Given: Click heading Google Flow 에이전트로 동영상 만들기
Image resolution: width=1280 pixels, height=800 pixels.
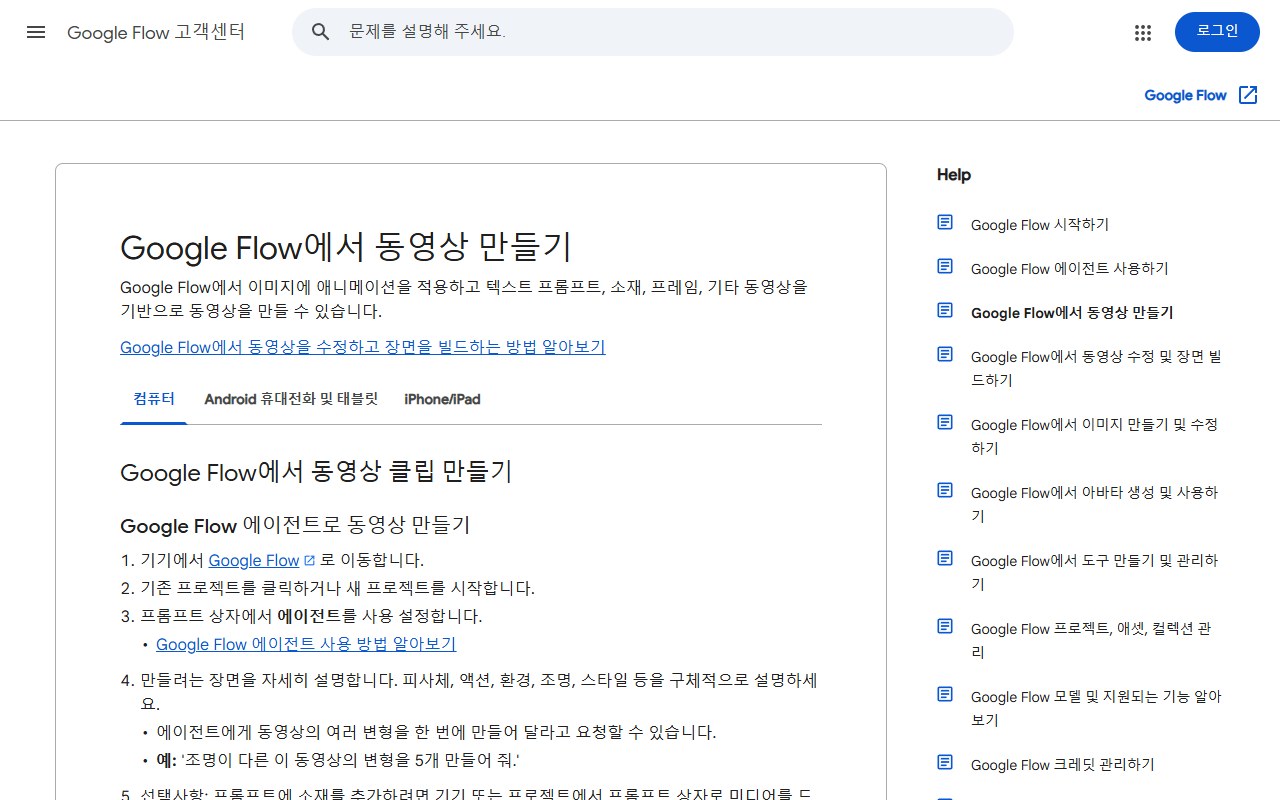Looking at the screenshot, I should (x=295, y=525).
